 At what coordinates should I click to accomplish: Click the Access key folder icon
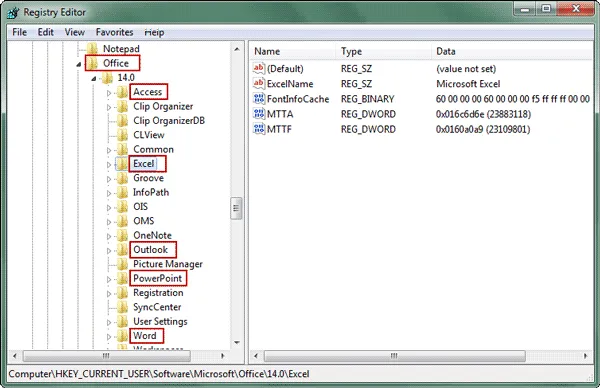122,92
